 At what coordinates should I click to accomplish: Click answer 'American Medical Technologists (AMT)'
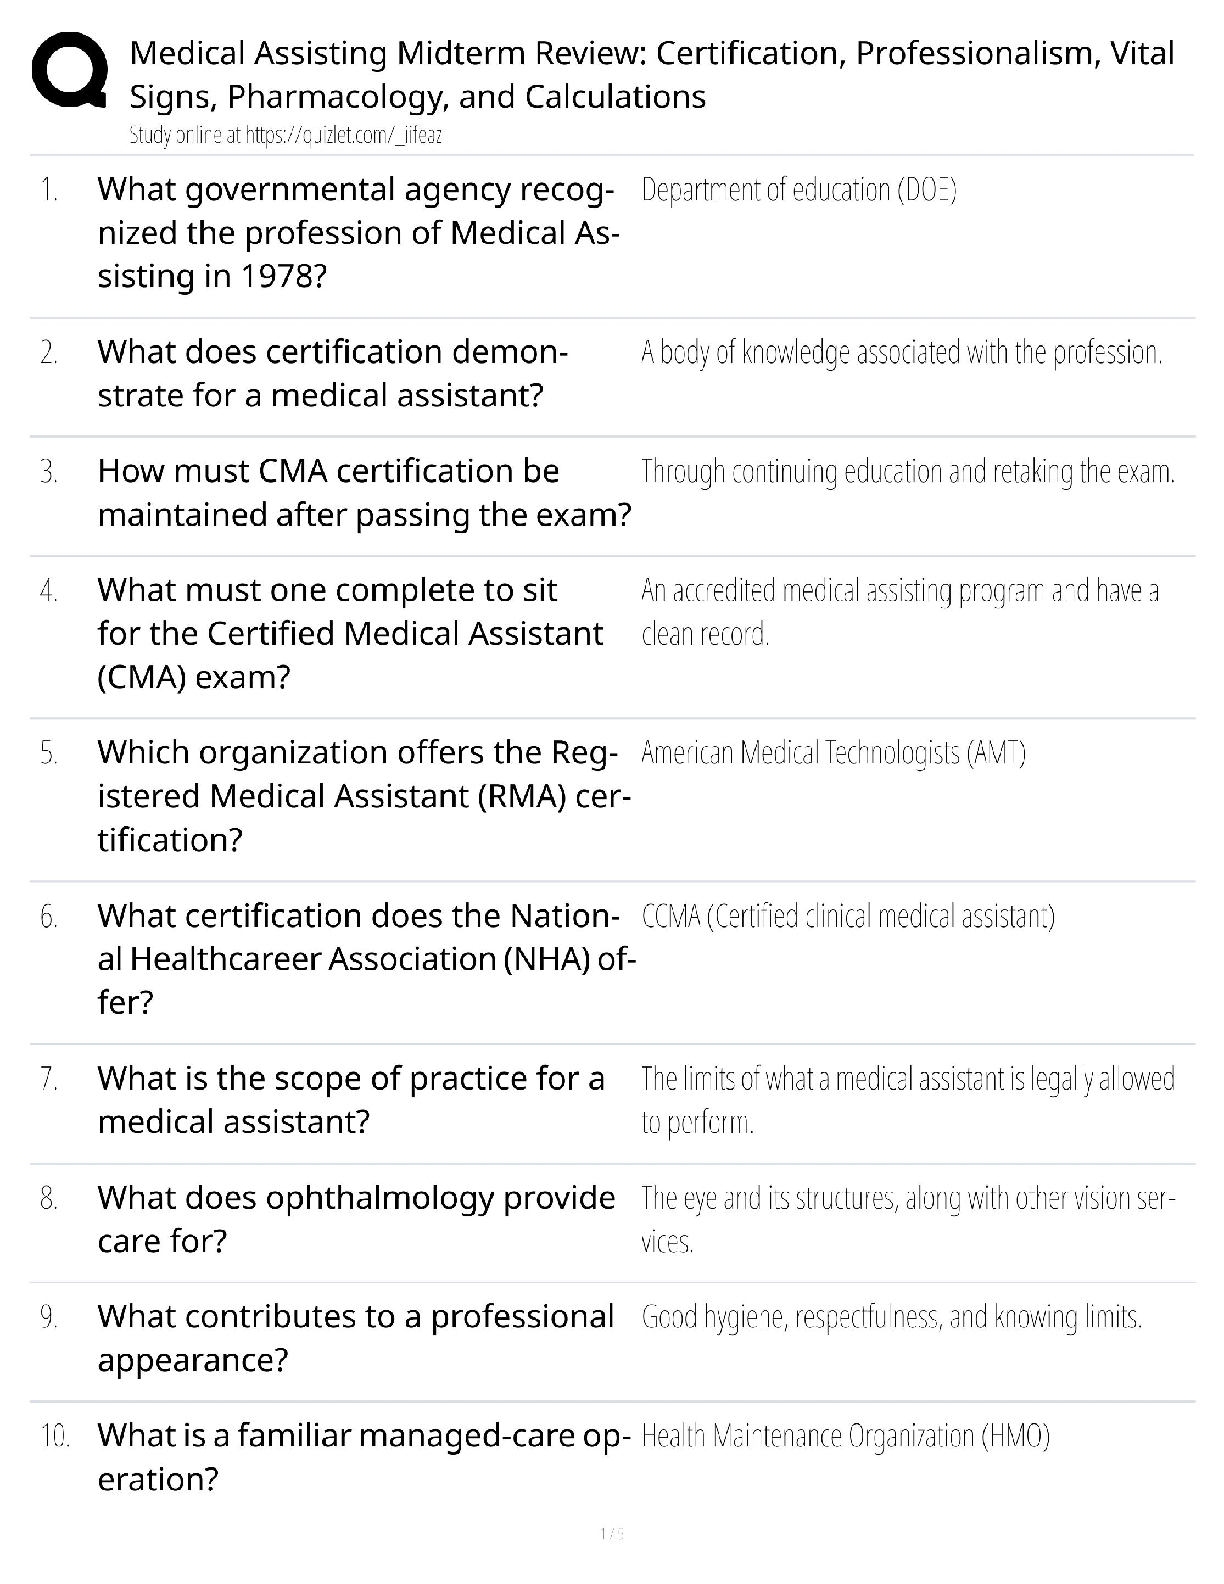[x=833, y=753]
